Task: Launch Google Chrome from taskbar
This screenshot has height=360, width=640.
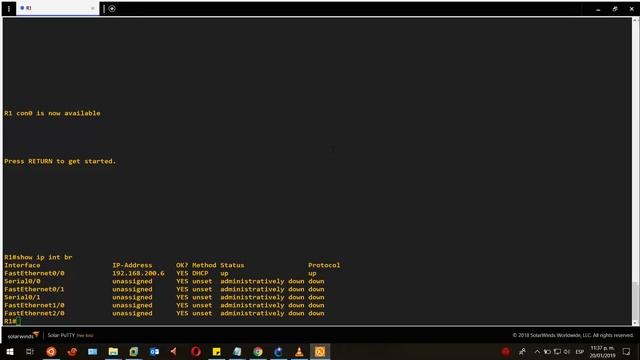Action: [x=258, y=351]
